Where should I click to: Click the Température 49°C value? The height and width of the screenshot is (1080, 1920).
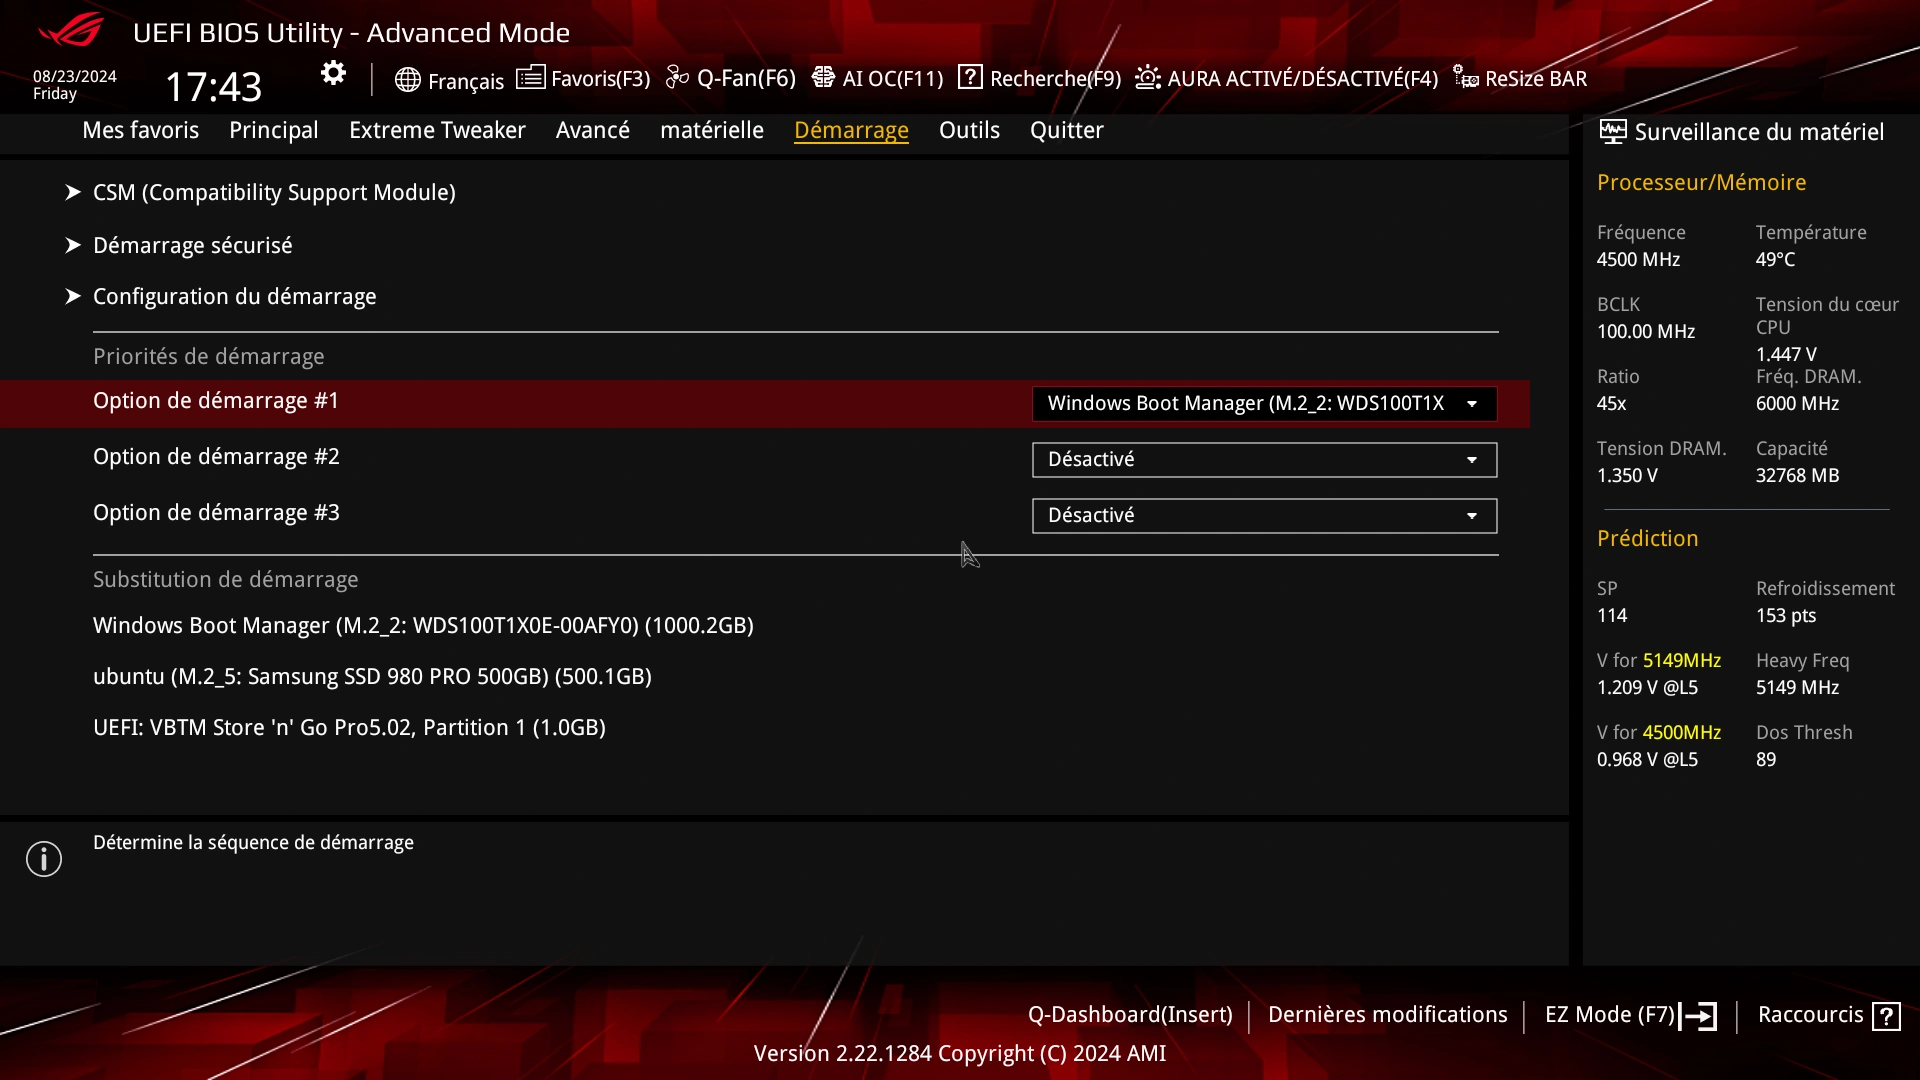click(1775, 260)
